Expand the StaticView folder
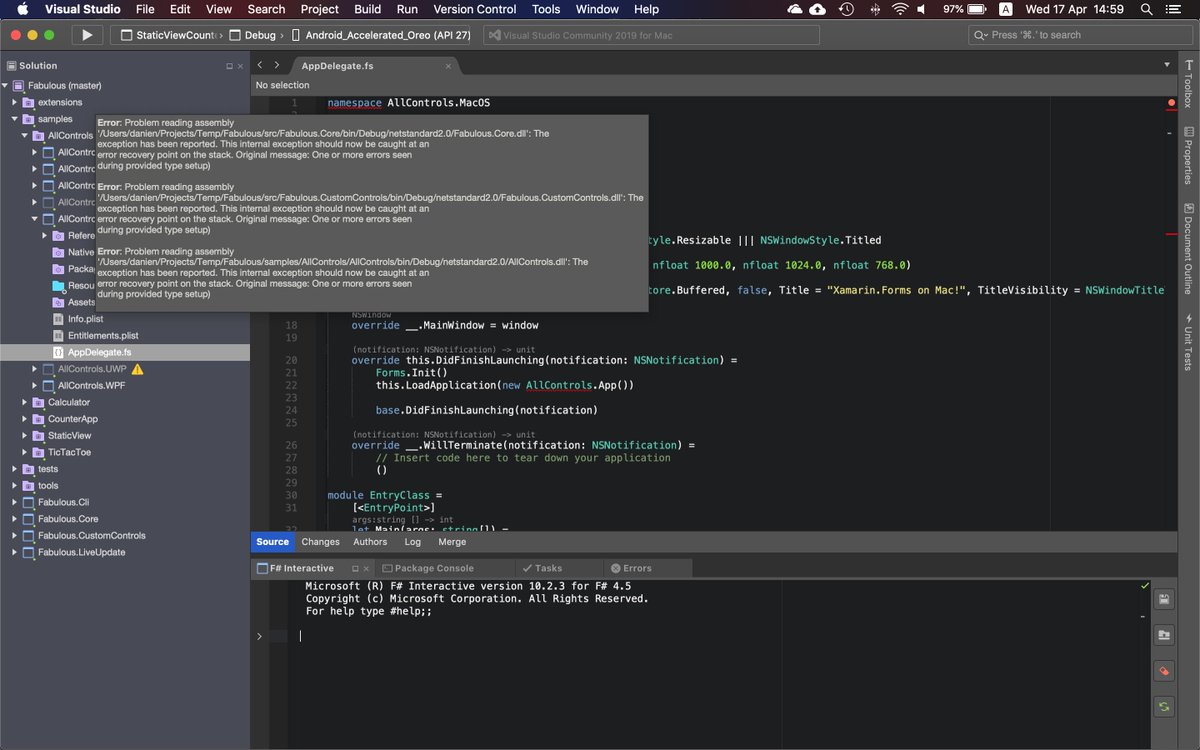This screenshot has width=1200, height=750. [x=25, y=435]
